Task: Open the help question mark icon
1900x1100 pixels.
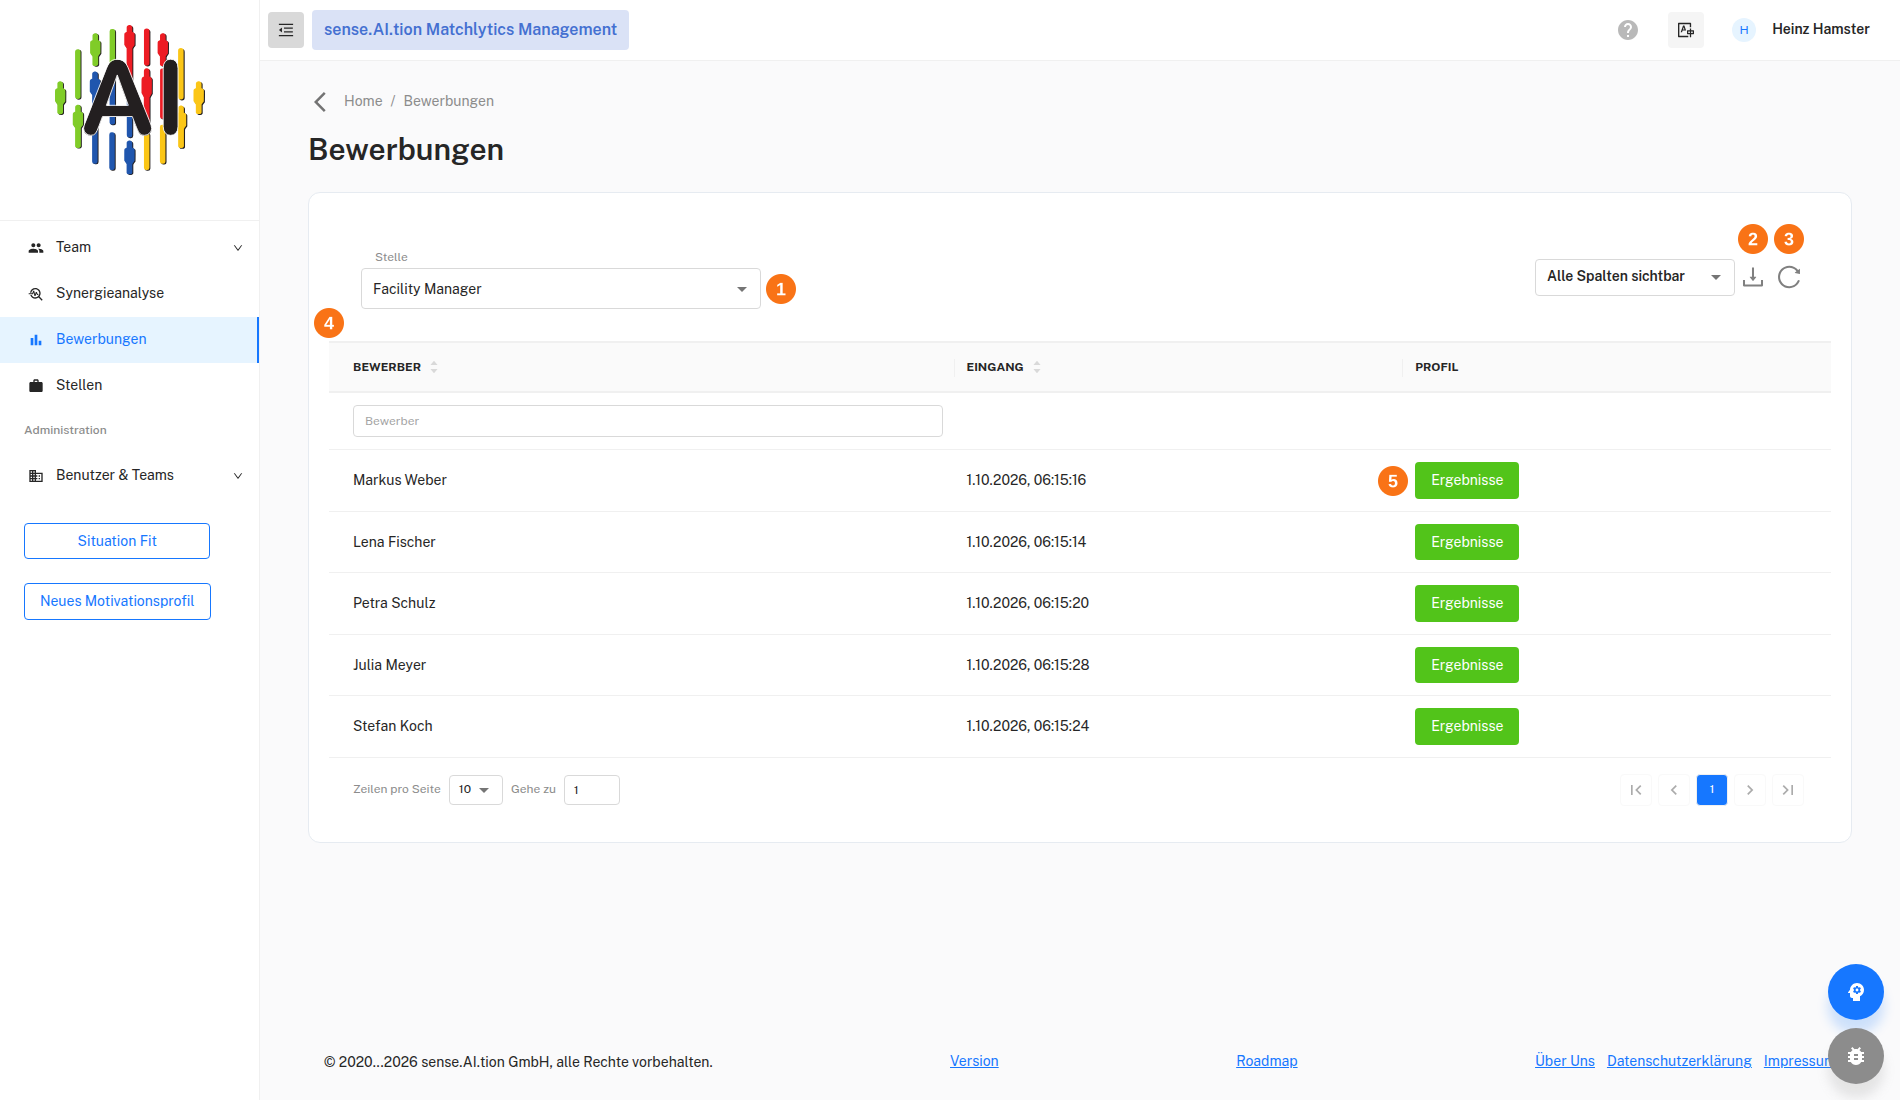Action: click(x=1628, y=30)
